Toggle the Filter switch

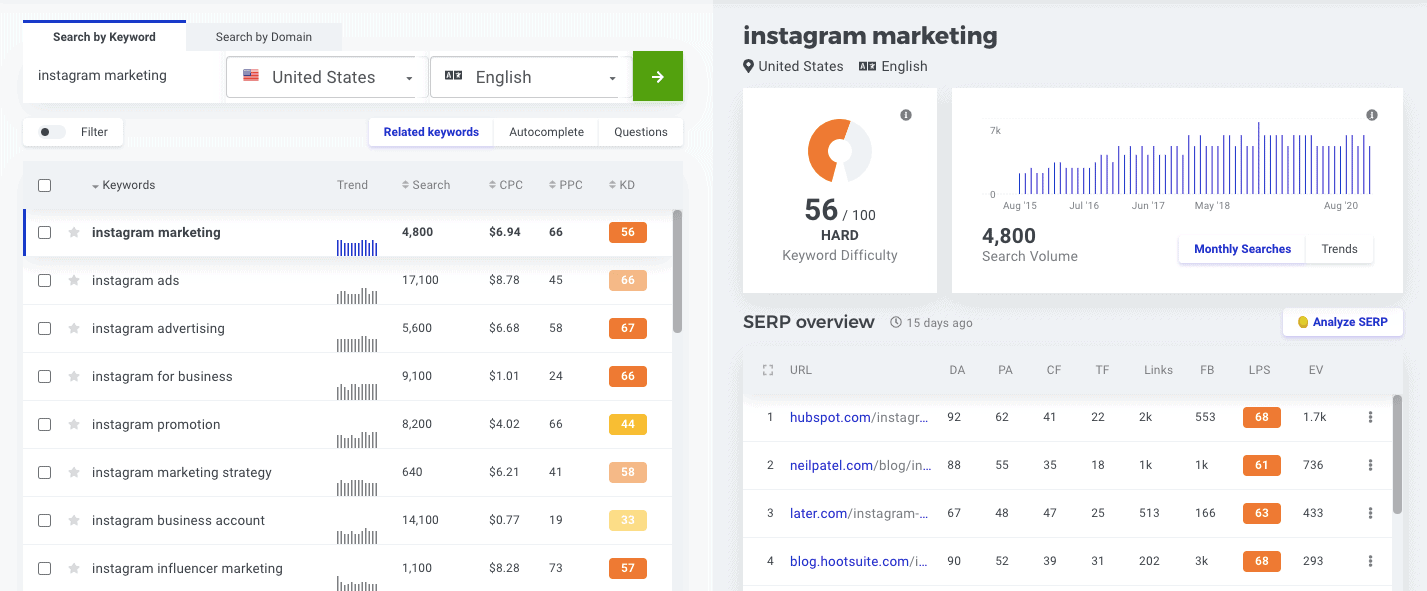point(52,132)
